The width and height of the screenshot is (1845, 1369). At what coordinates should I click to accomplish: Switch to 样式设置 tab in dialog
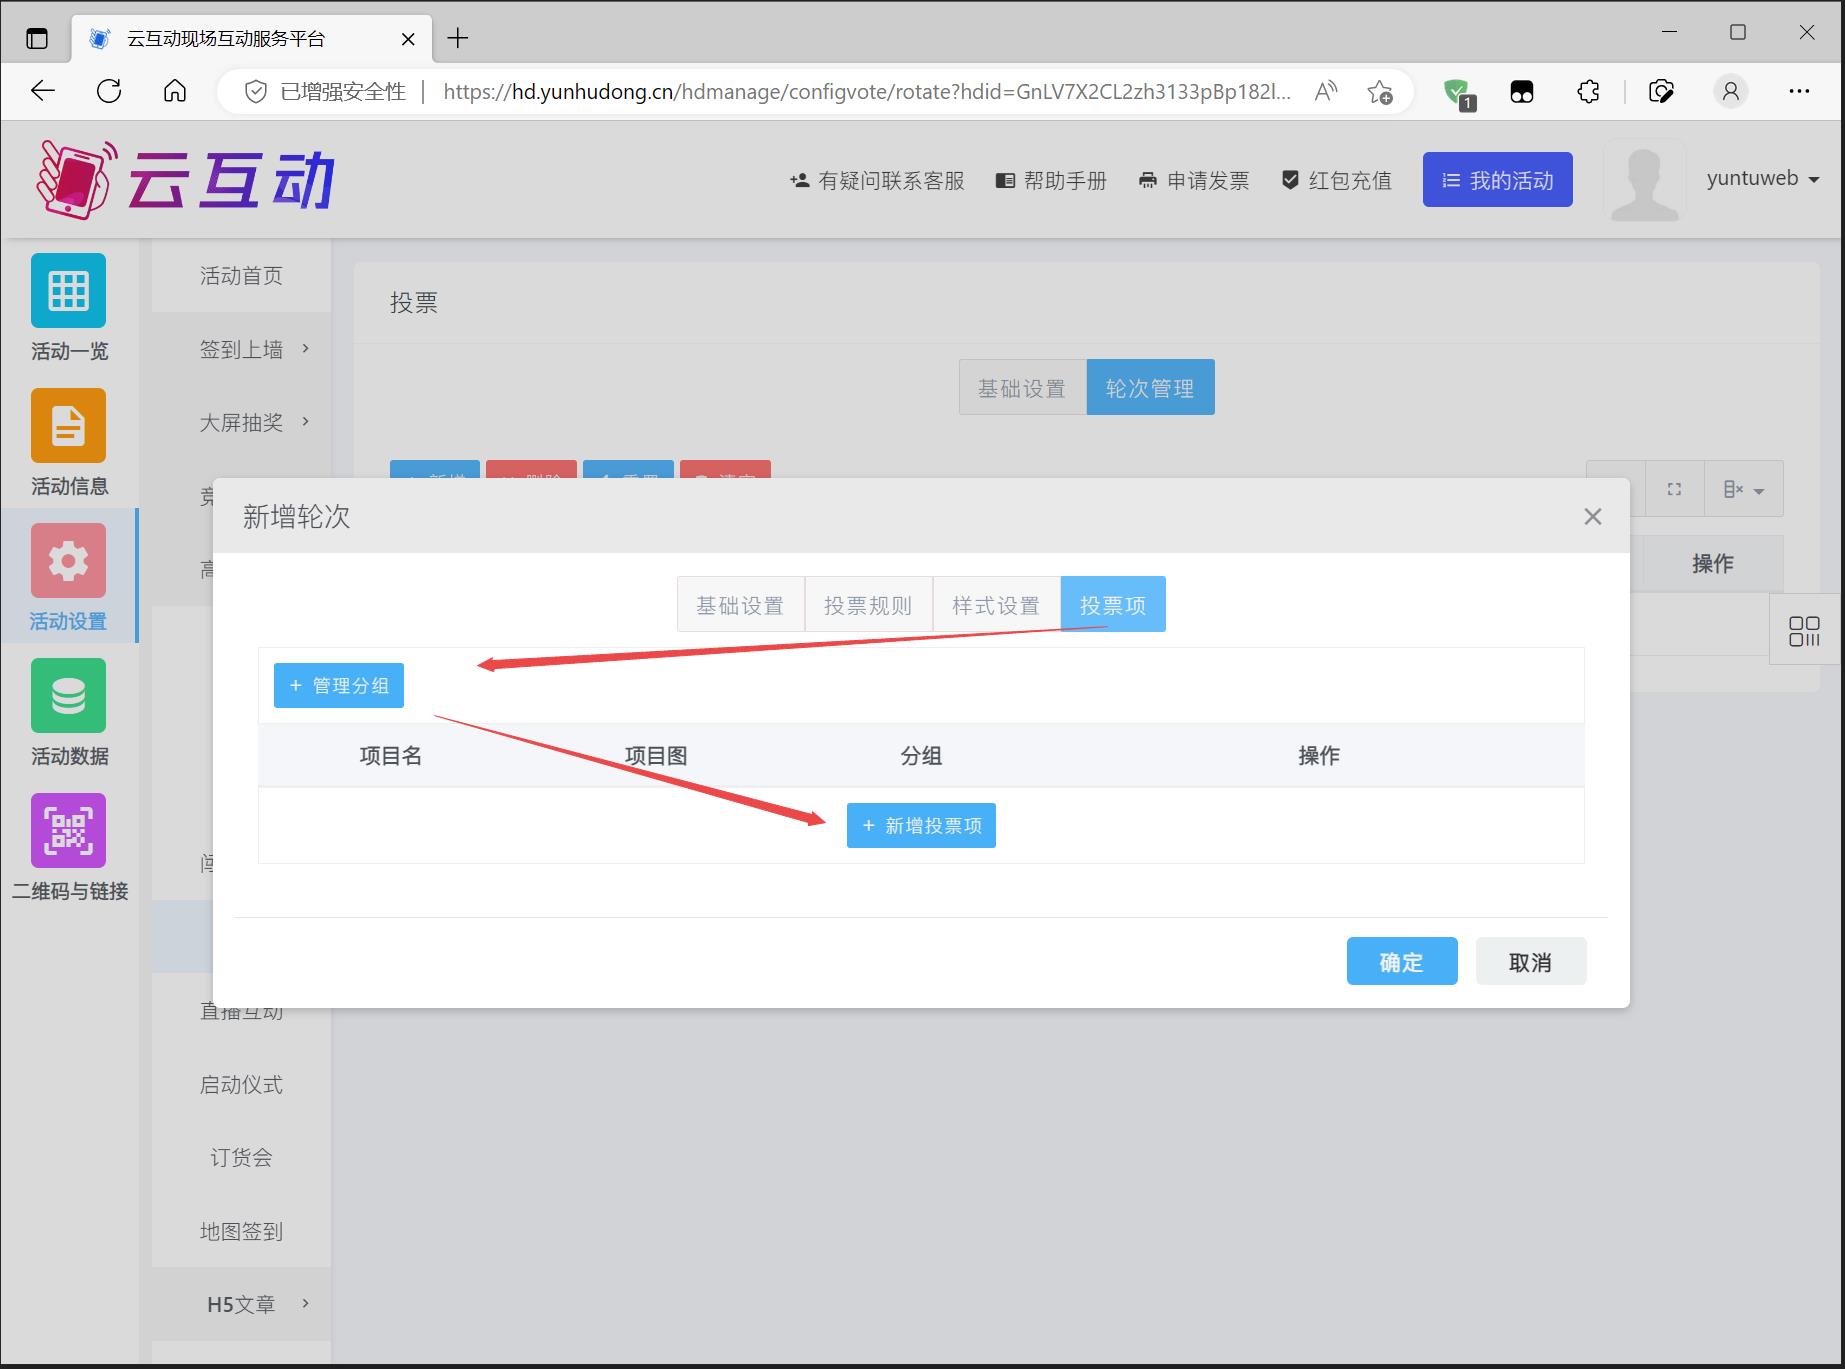click(996, 605)
